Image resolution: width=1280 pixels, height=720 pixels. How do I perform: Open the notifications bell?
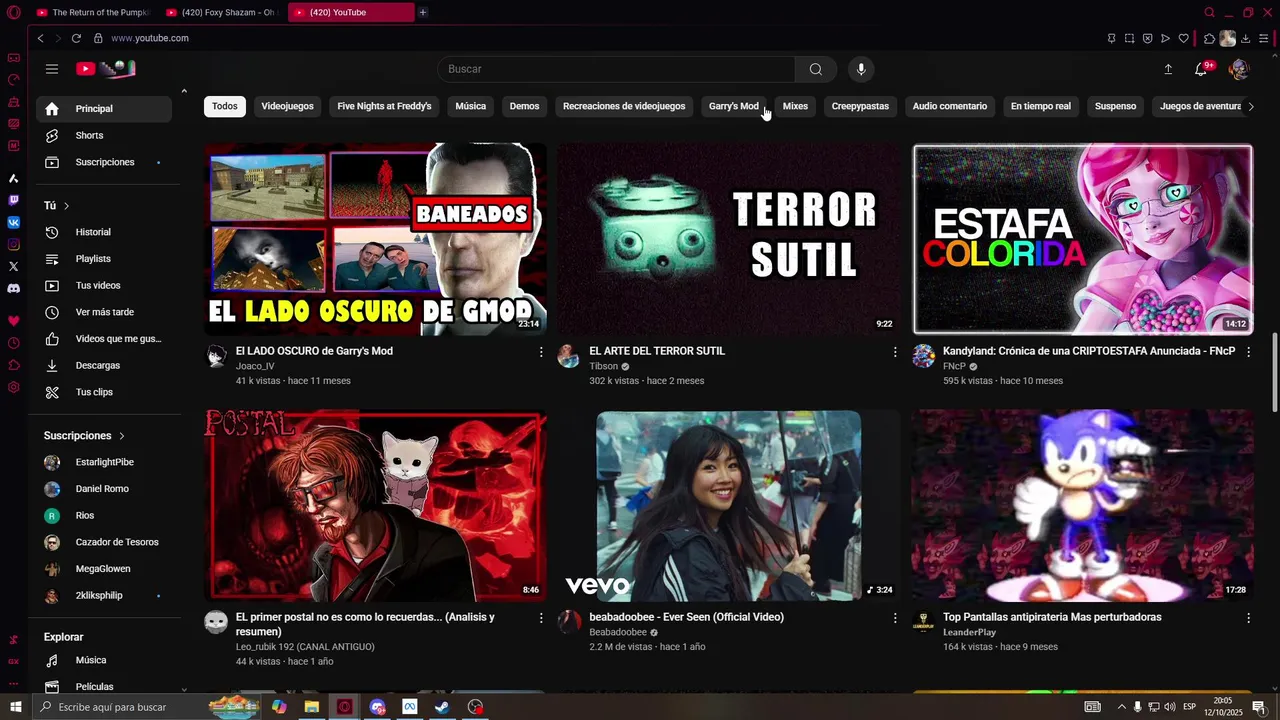[x=1201, y=69]
